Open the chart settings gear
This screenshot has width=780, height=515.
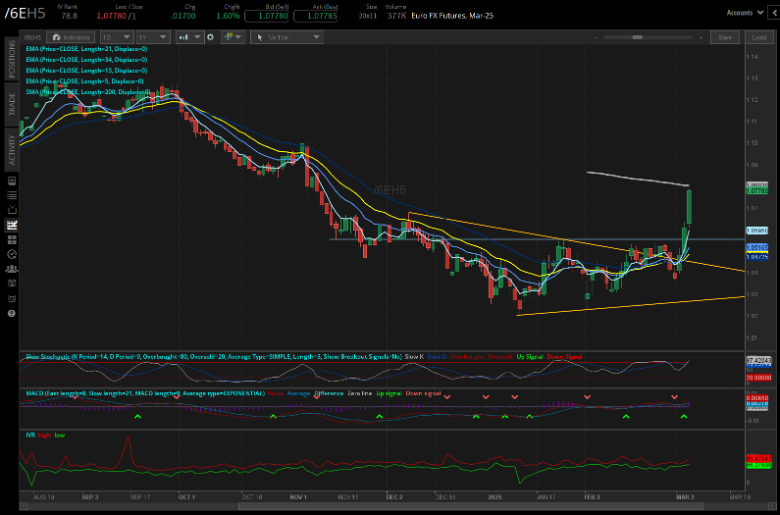point(210,37)
